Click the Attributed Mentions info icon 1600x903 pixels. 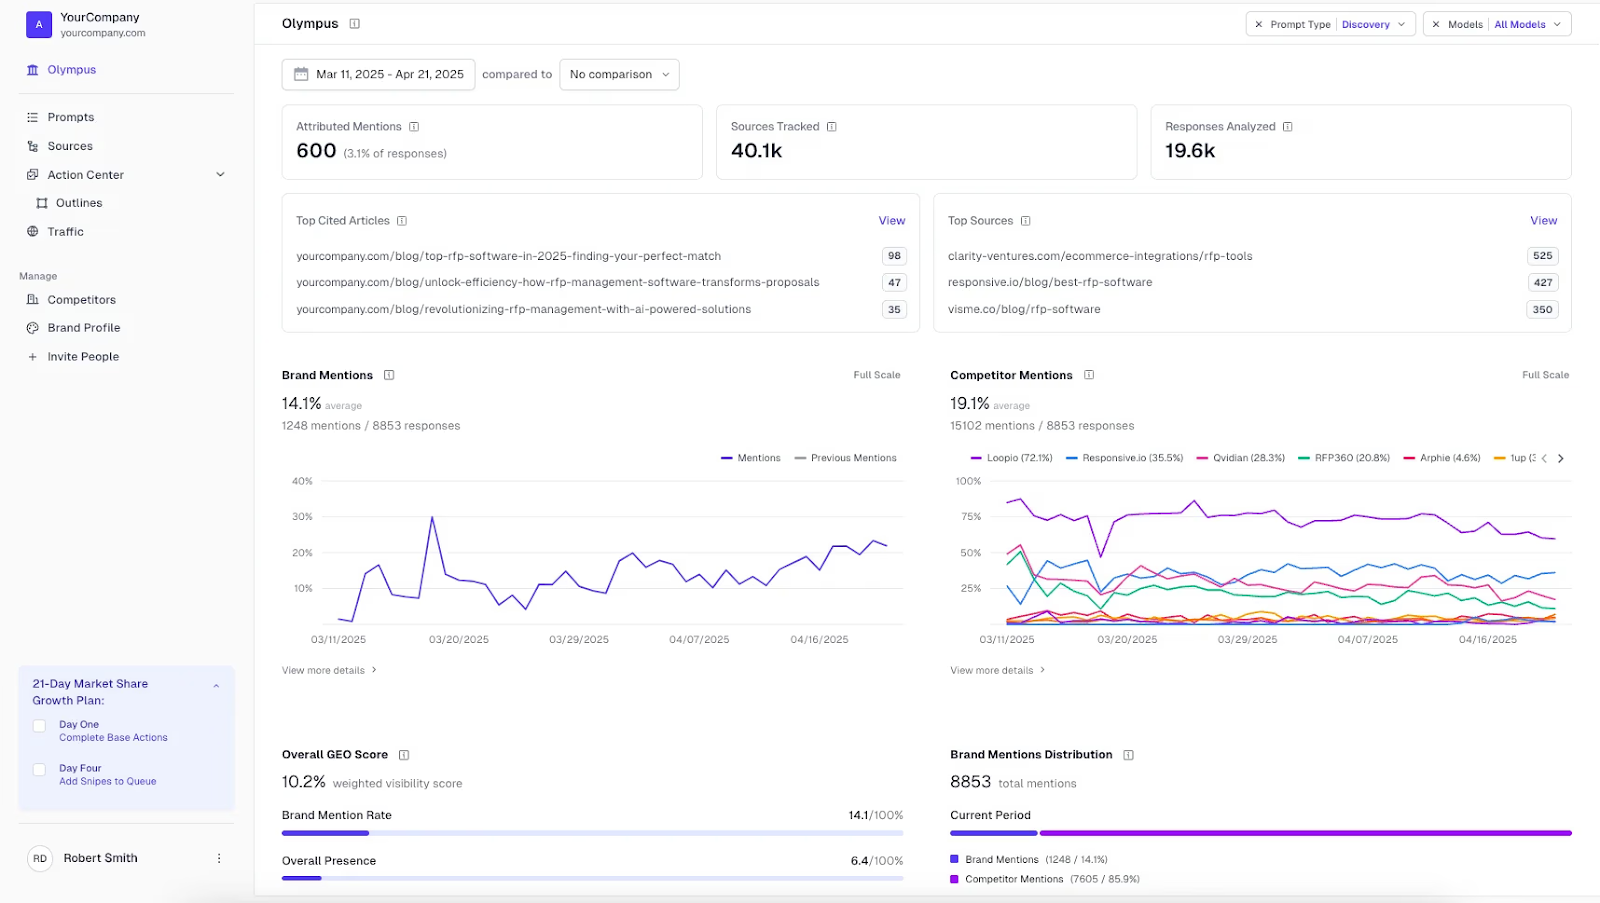416,126
